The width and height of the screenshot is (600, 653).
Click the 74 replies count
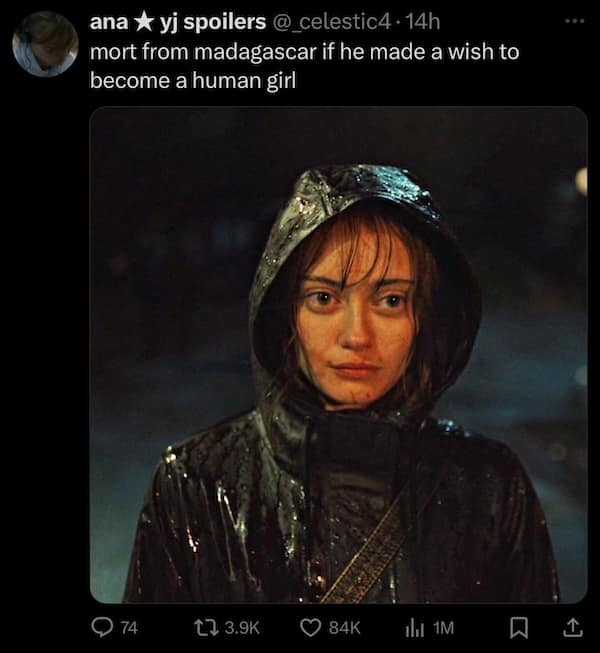(x=129, y=628)
